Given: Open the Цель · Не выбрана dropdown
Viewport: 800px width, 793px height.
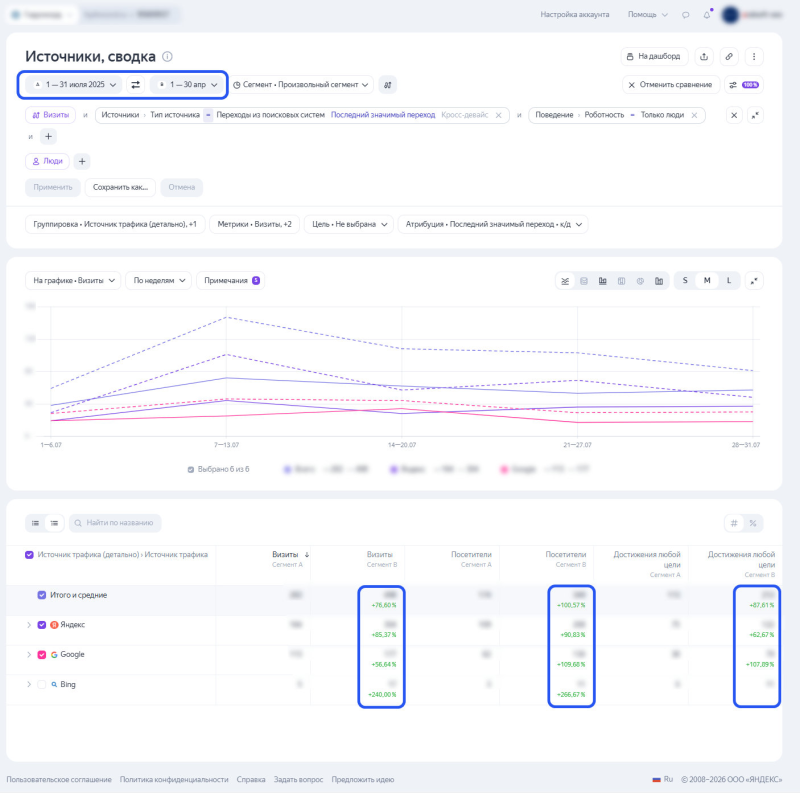Looking at the screenshot, I should click(349, 225).
